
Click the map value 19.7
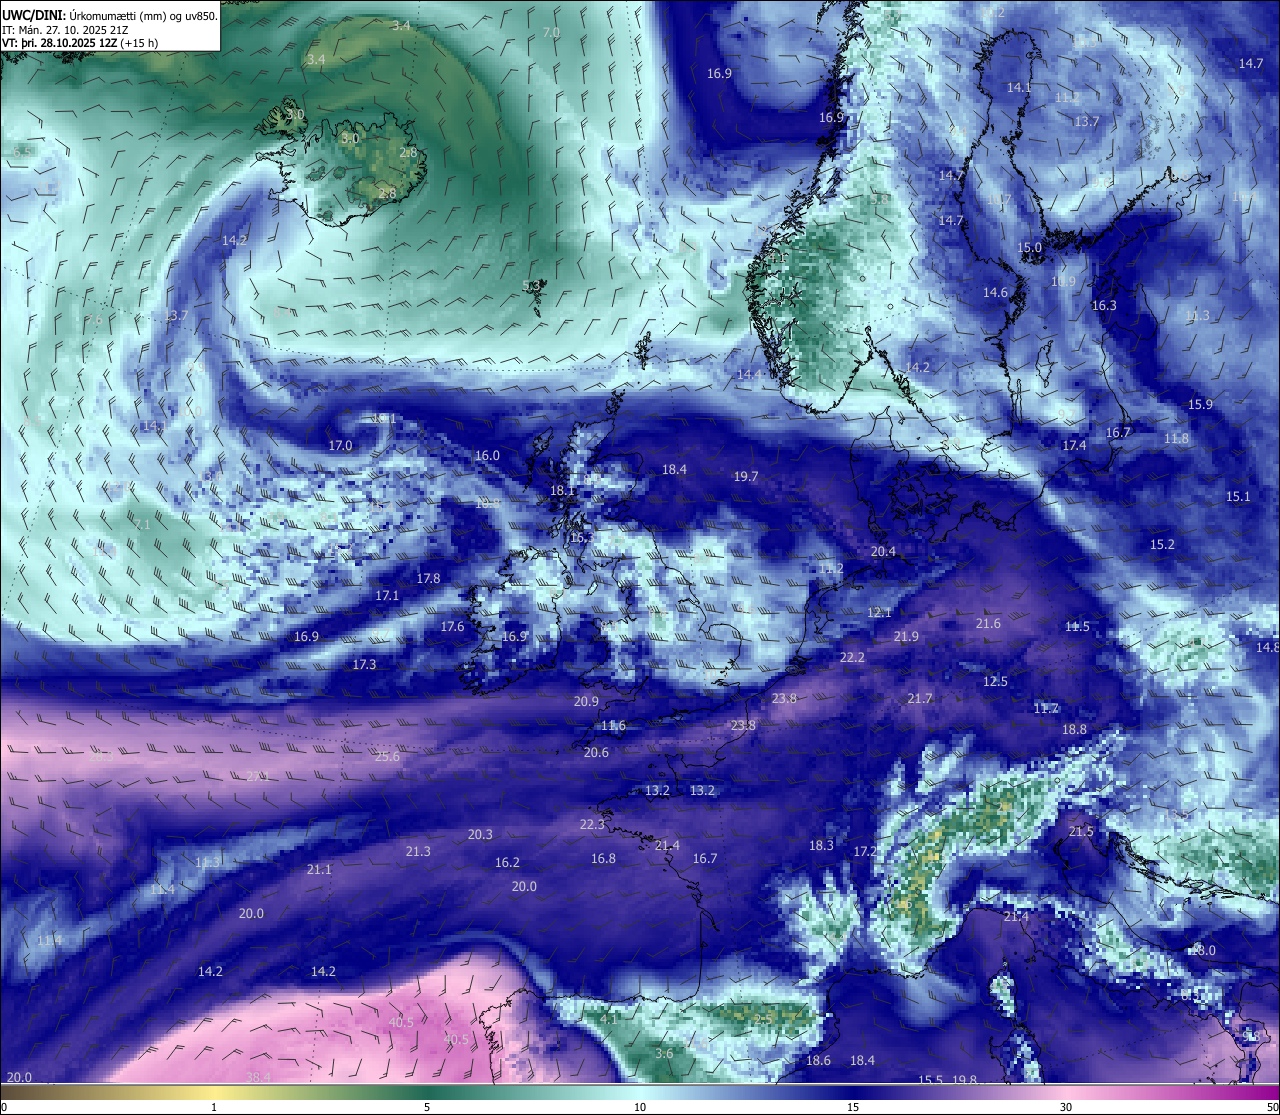tap(746, 476)
